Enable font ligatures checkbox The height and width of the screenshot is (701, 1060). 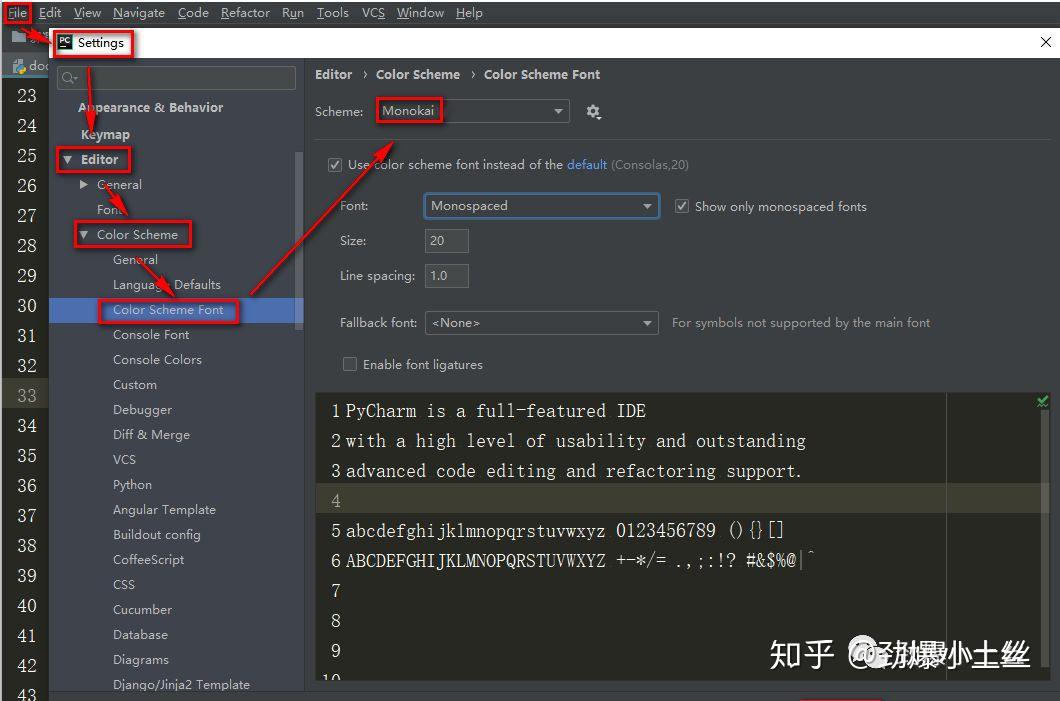click(350, 364)
